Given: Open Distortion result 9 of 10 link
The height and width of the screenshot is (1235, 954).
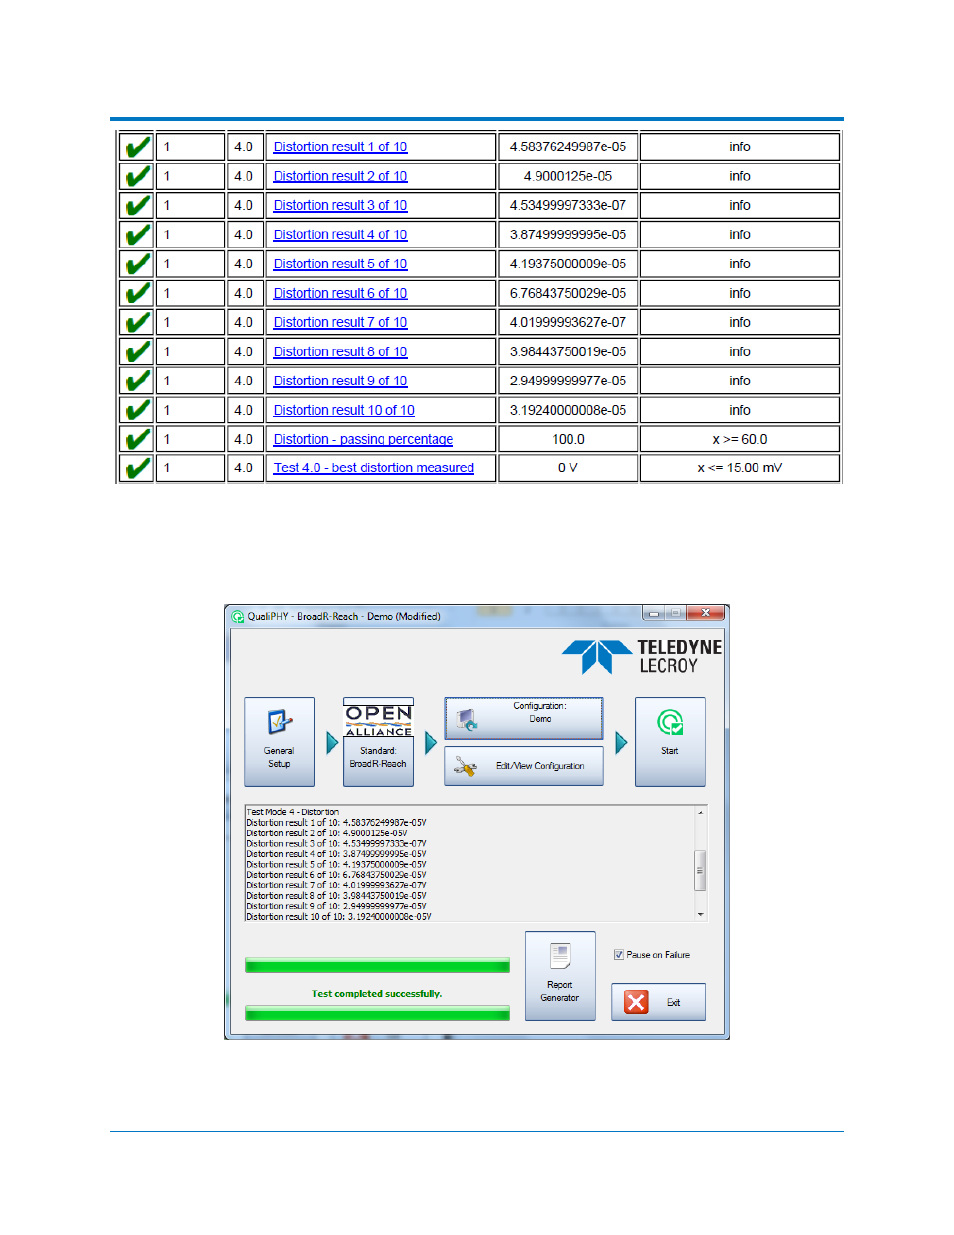Looking at the screenshot, I should 340,381.
